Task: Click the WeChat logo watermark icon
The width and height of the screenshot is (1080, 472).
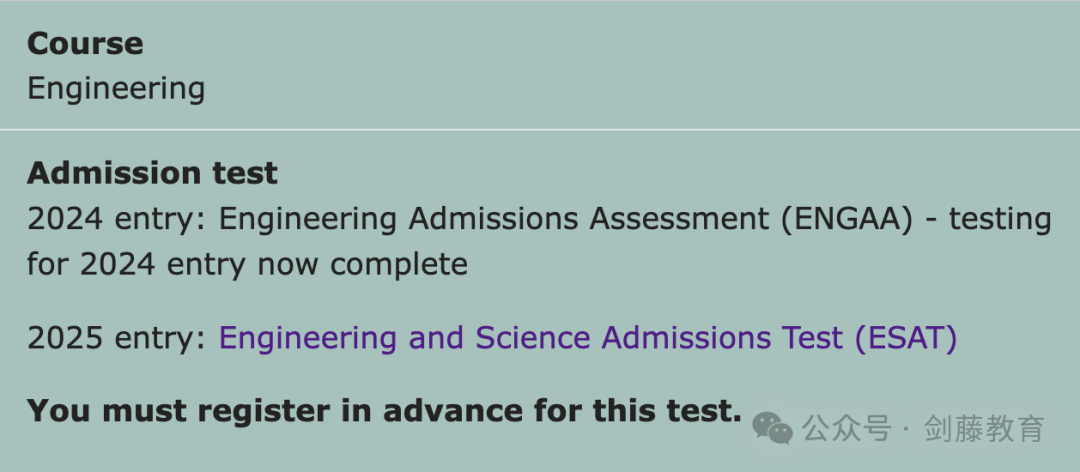Action: click(772, 429)
